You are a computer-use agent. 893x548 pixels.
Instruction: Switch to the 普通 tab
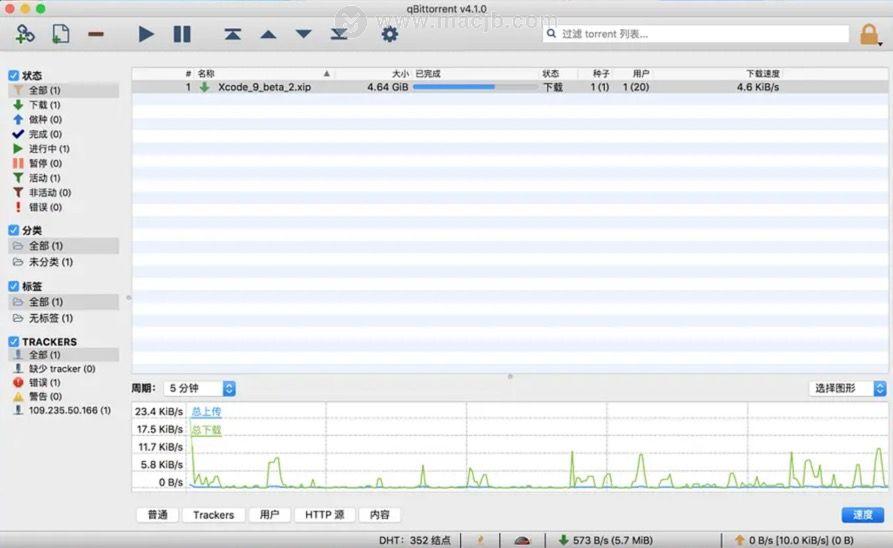(x=158, y=515)
